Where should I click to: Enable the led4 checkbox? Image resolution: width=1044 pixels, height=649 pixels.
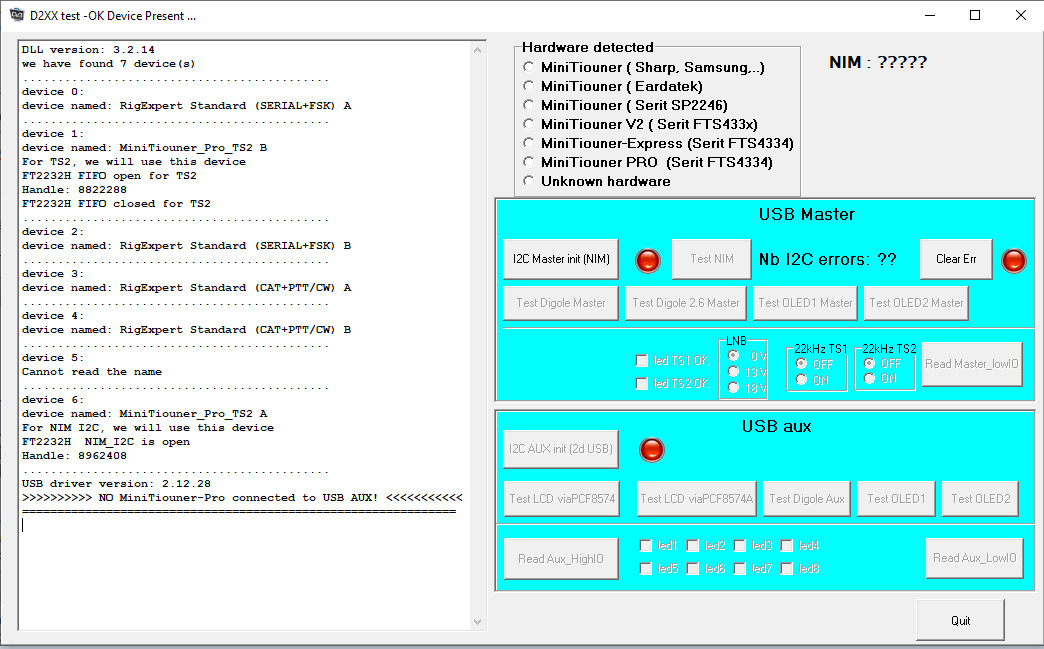pos(786,546)
